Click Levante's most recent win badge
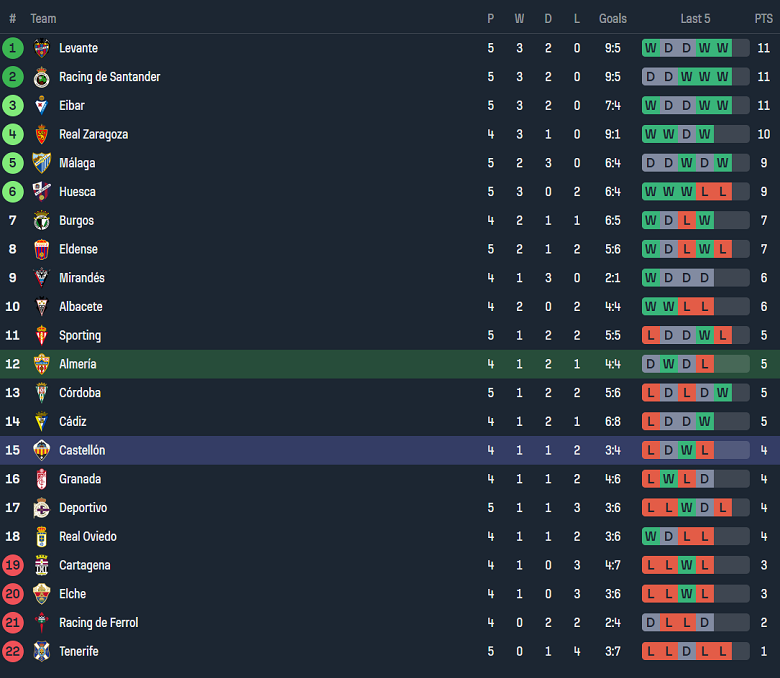The width and height of the screenshot is (780, 678). pos(722,48)
